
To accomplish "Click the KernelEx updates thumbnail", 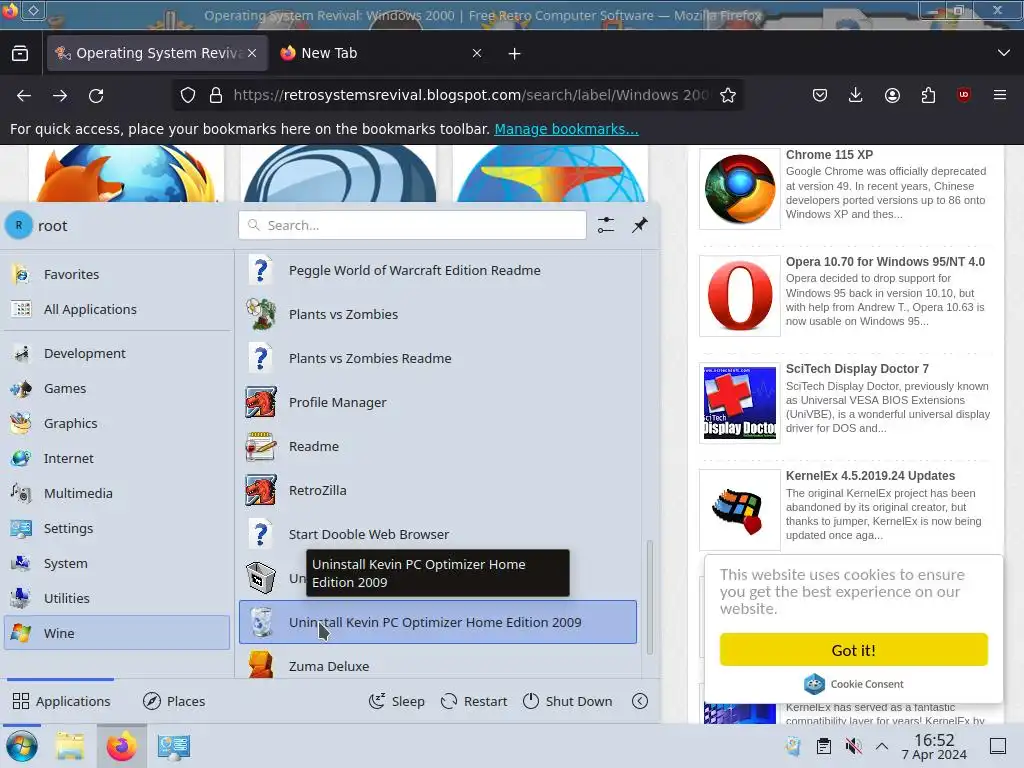I will click(x=740, y=510).
